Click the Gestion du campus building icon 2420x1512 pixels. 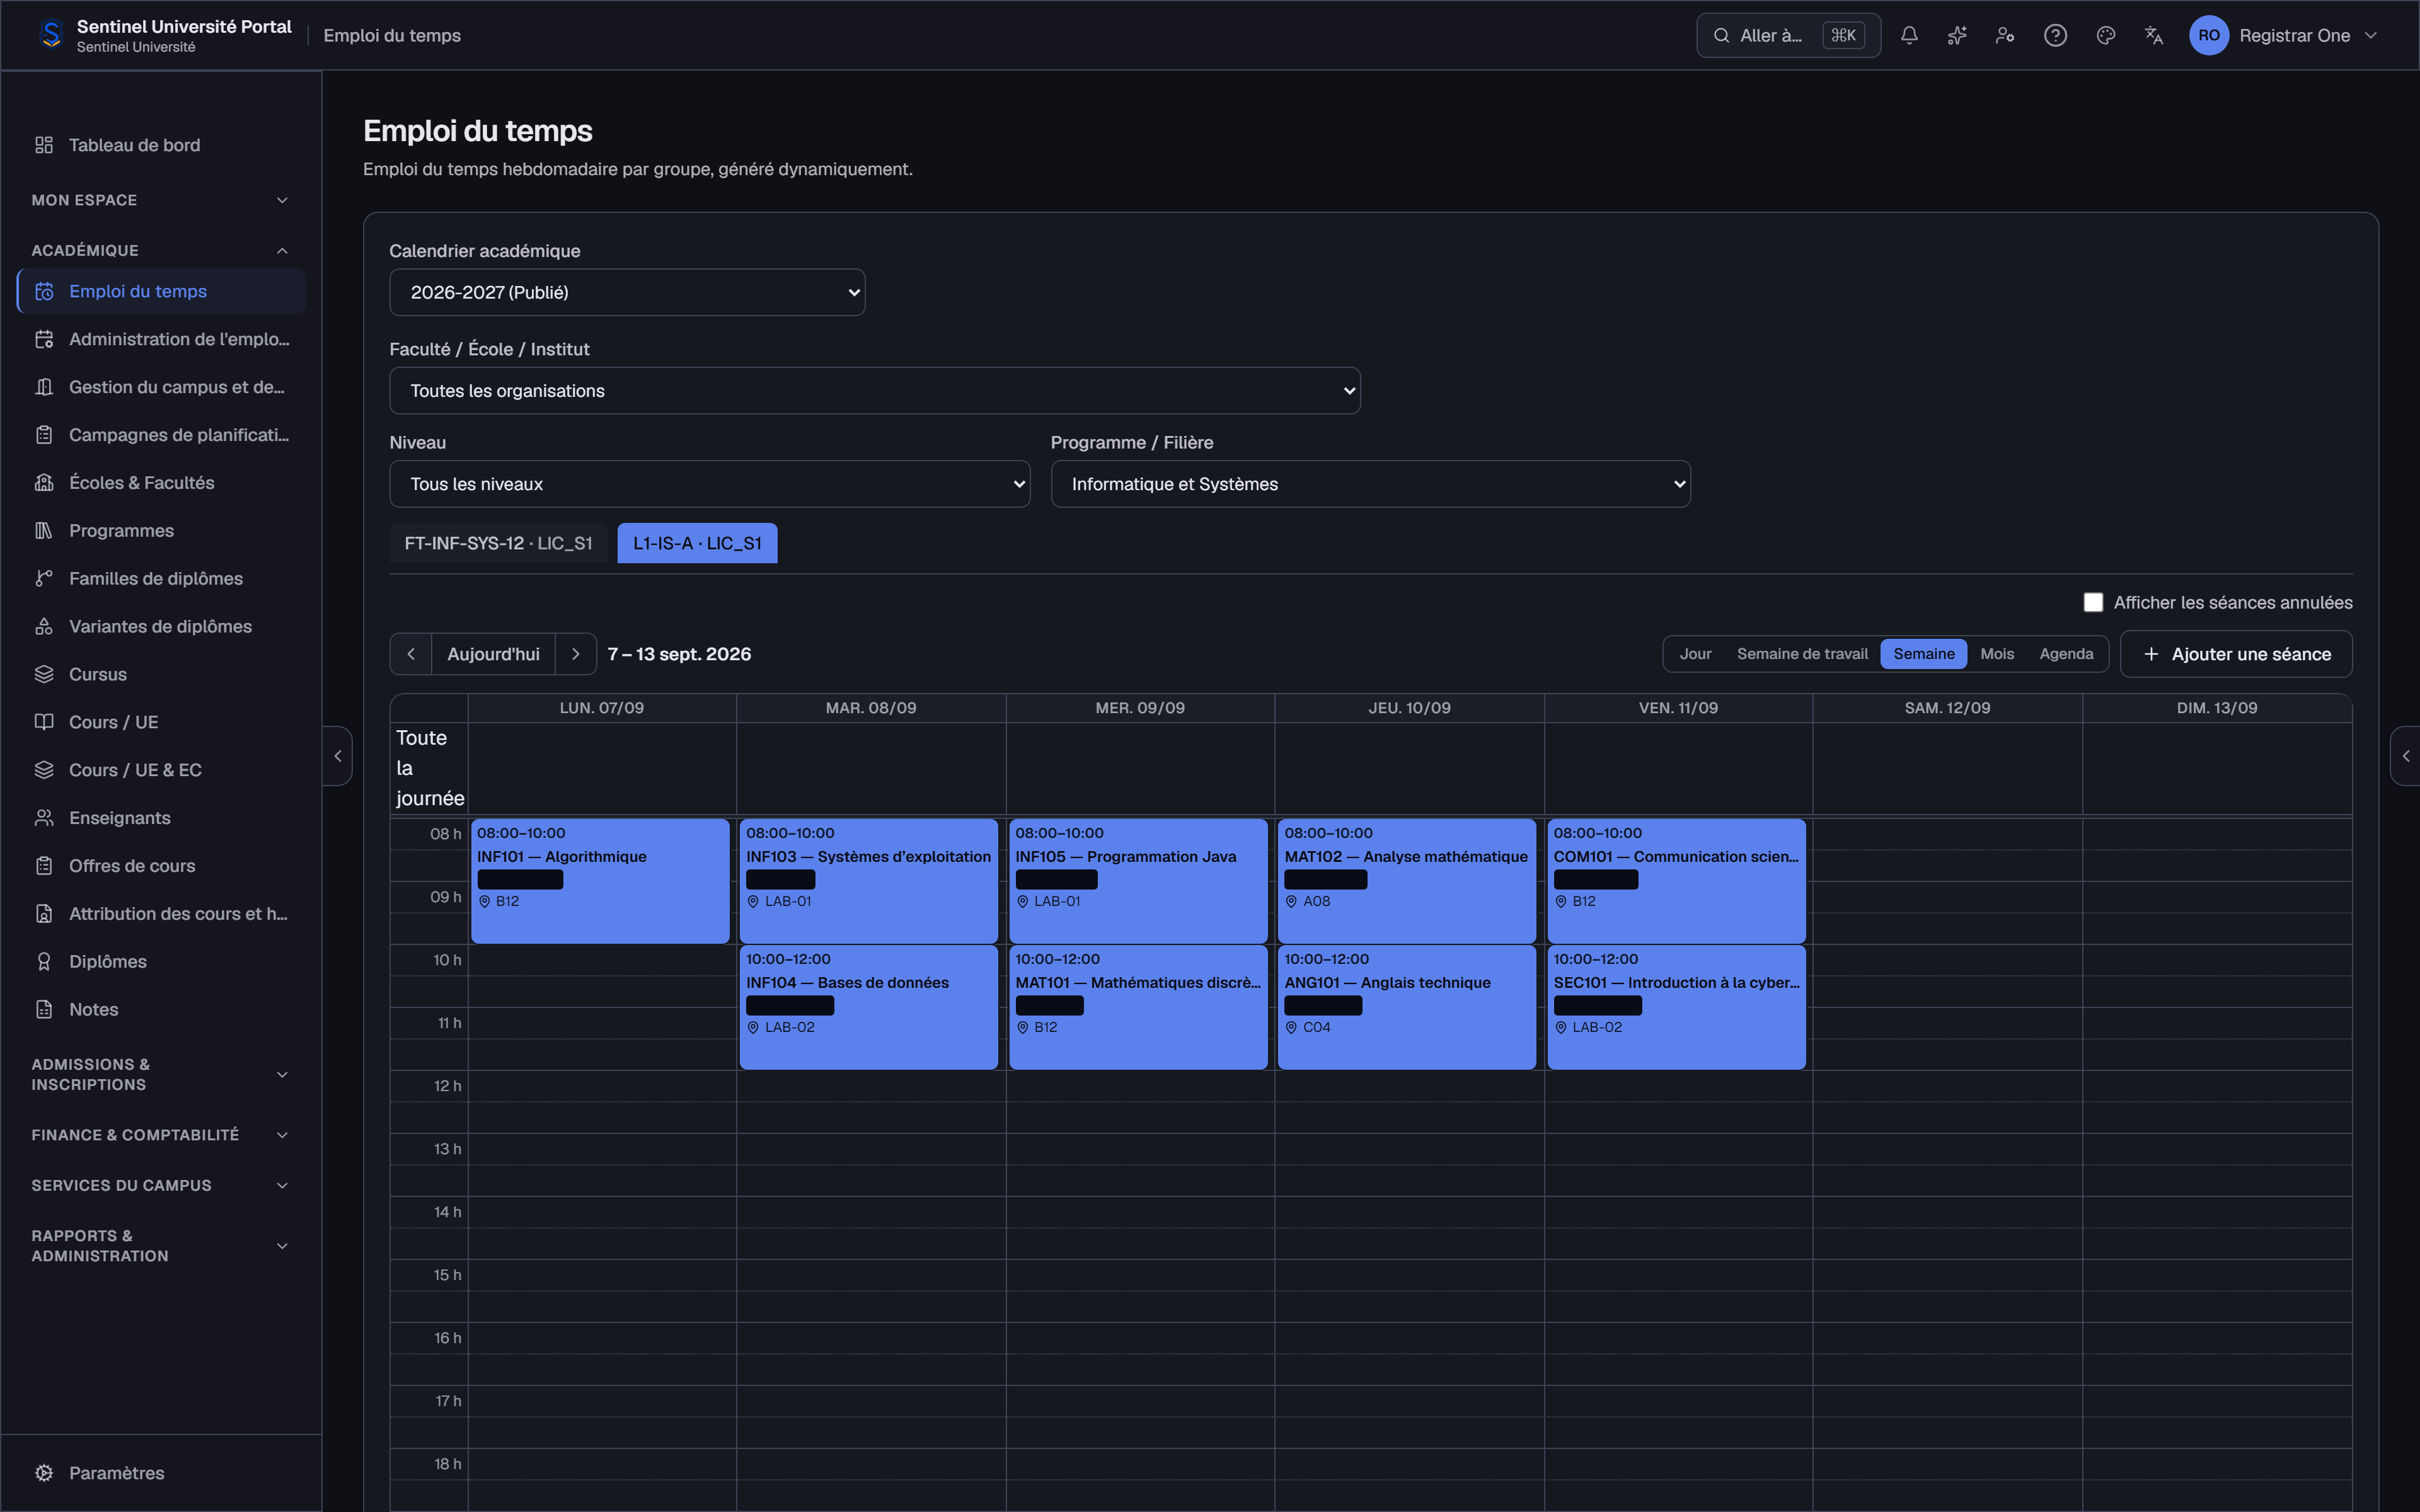tap(44, 387)
